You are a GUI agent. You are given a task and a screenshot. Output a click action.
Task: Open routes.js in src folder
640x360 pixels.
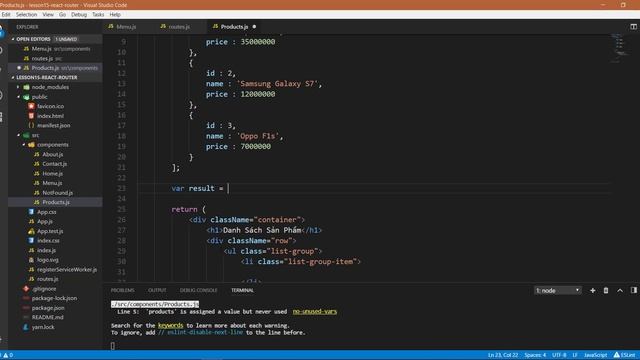click(x=47, y=279)
